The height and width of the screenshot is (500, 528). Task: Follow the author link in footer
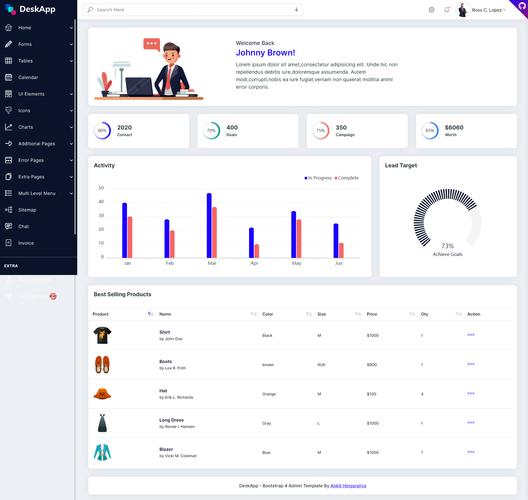click(348, 486)
